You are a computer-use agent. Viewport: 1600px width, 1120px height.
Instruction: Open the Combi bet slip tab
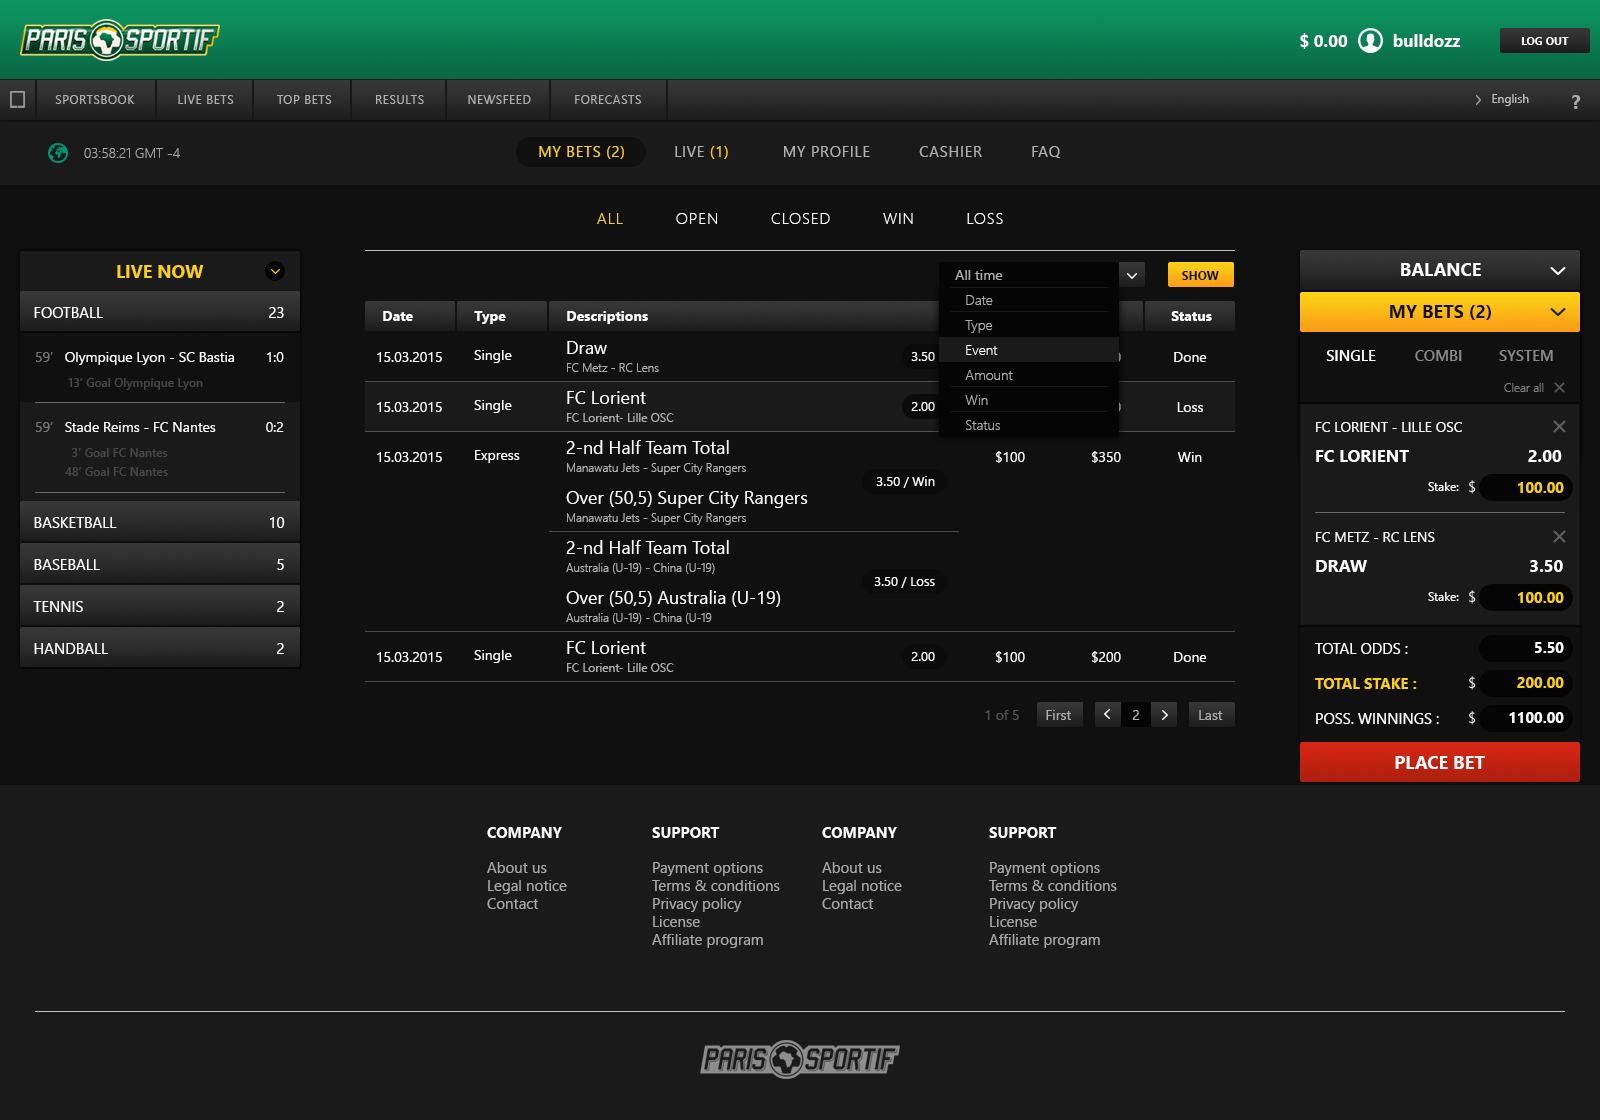tap(1437, 356)
